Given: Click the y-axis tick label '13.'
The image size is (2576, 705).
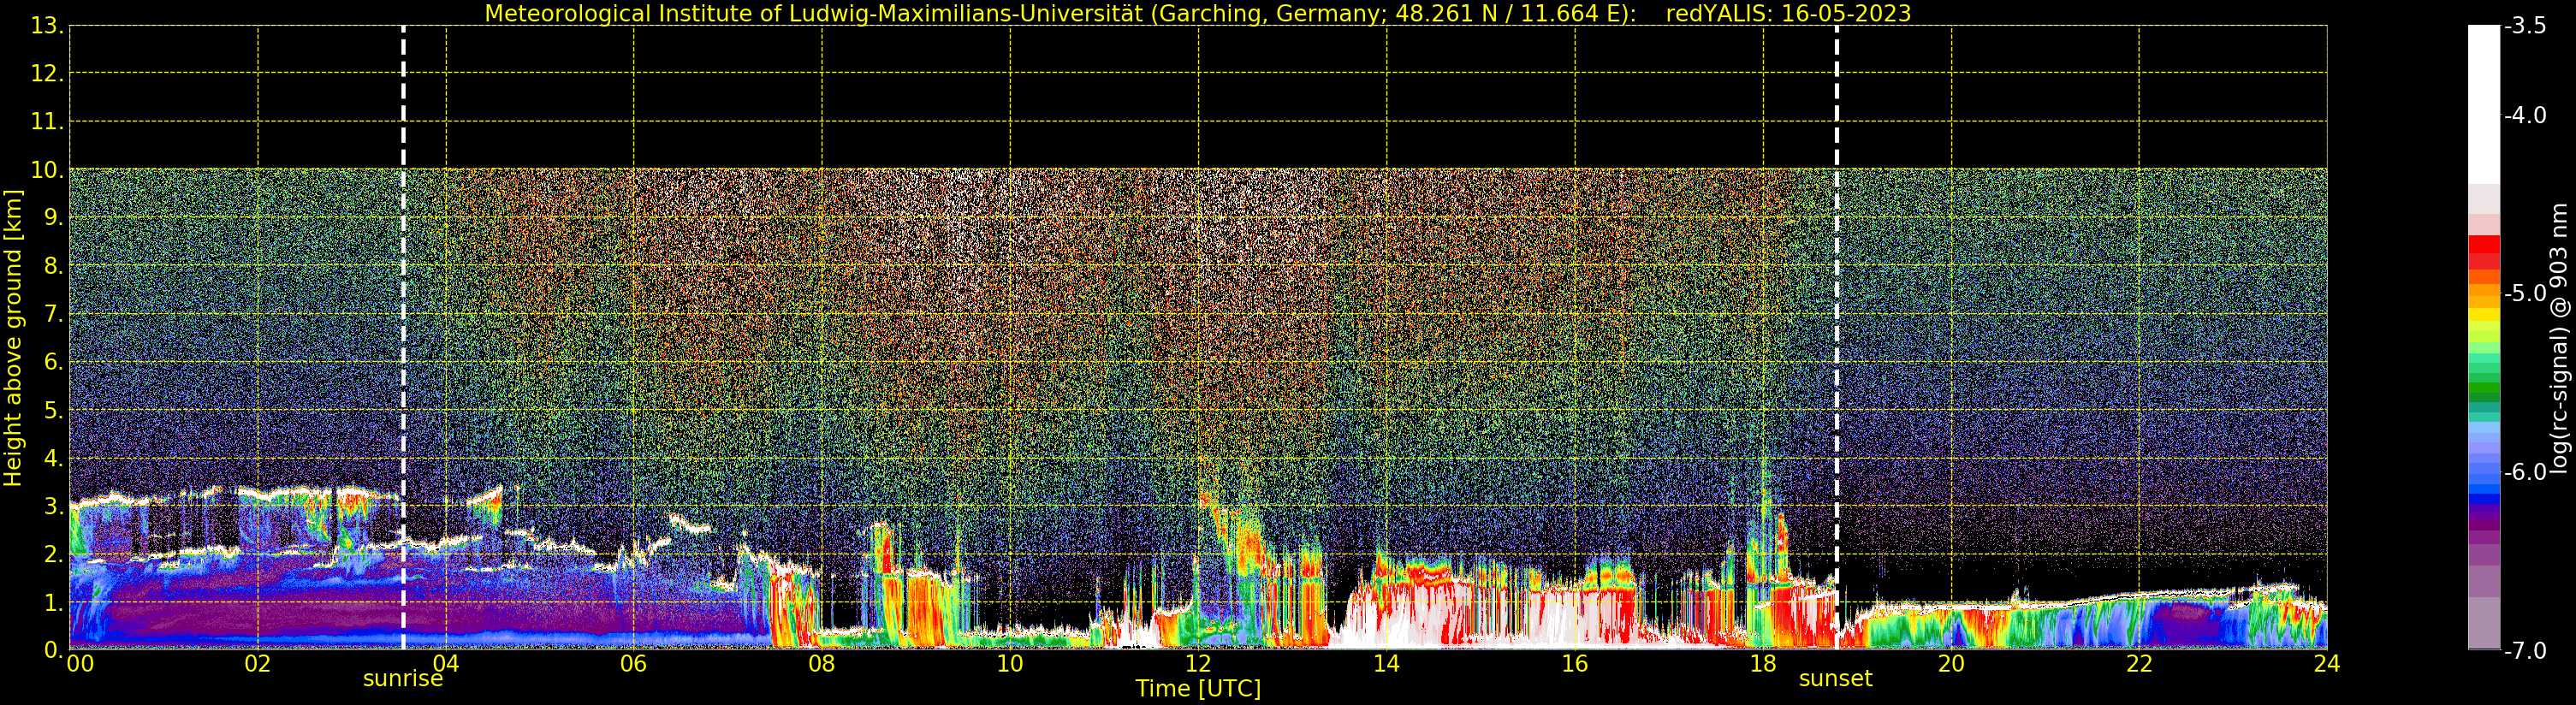Looking at the screenshot, I should (47, 26).
